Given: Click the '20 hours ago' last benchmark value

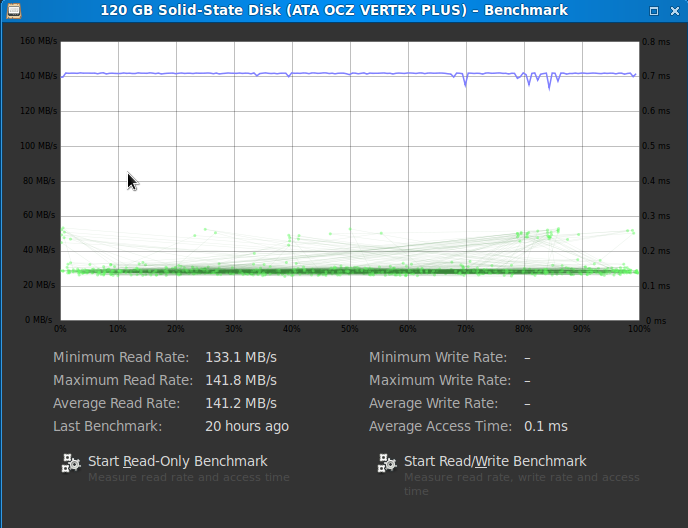Looking at the screenshot, I should (x=247, y=426).
